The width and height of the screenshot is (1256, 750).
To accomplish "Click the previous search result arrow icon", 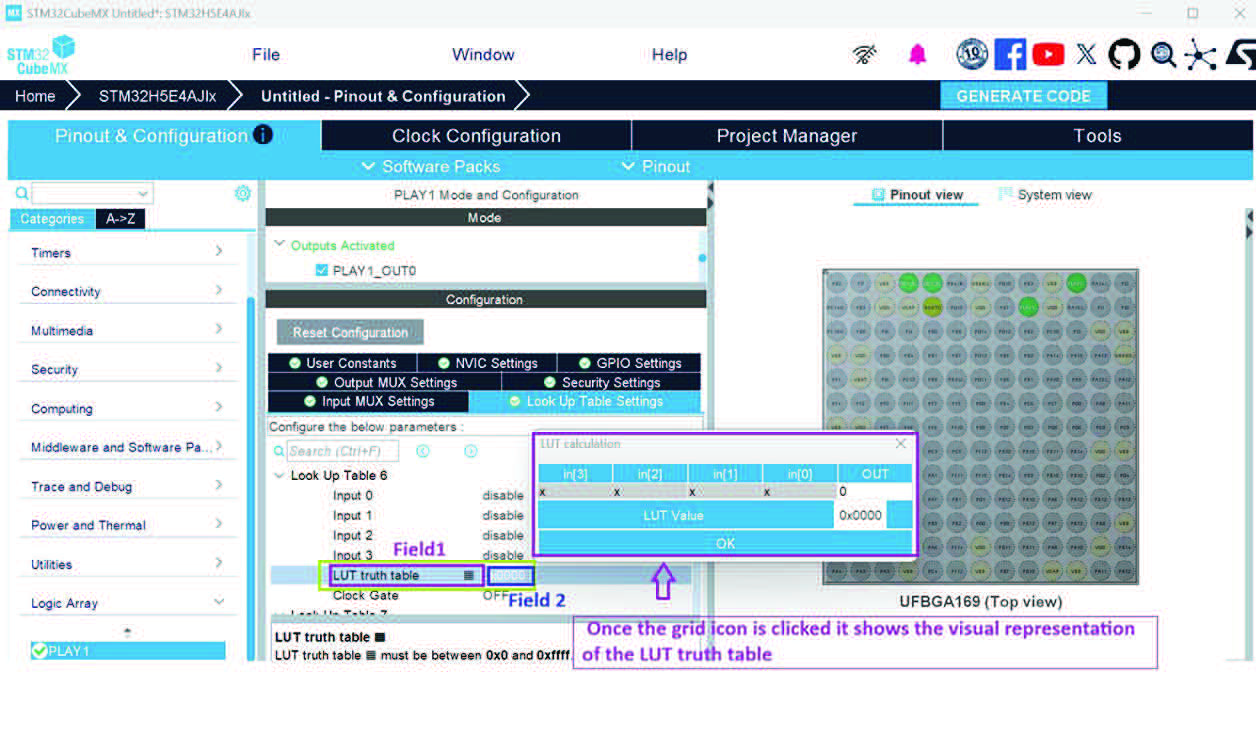I will [x=422, y=451].
